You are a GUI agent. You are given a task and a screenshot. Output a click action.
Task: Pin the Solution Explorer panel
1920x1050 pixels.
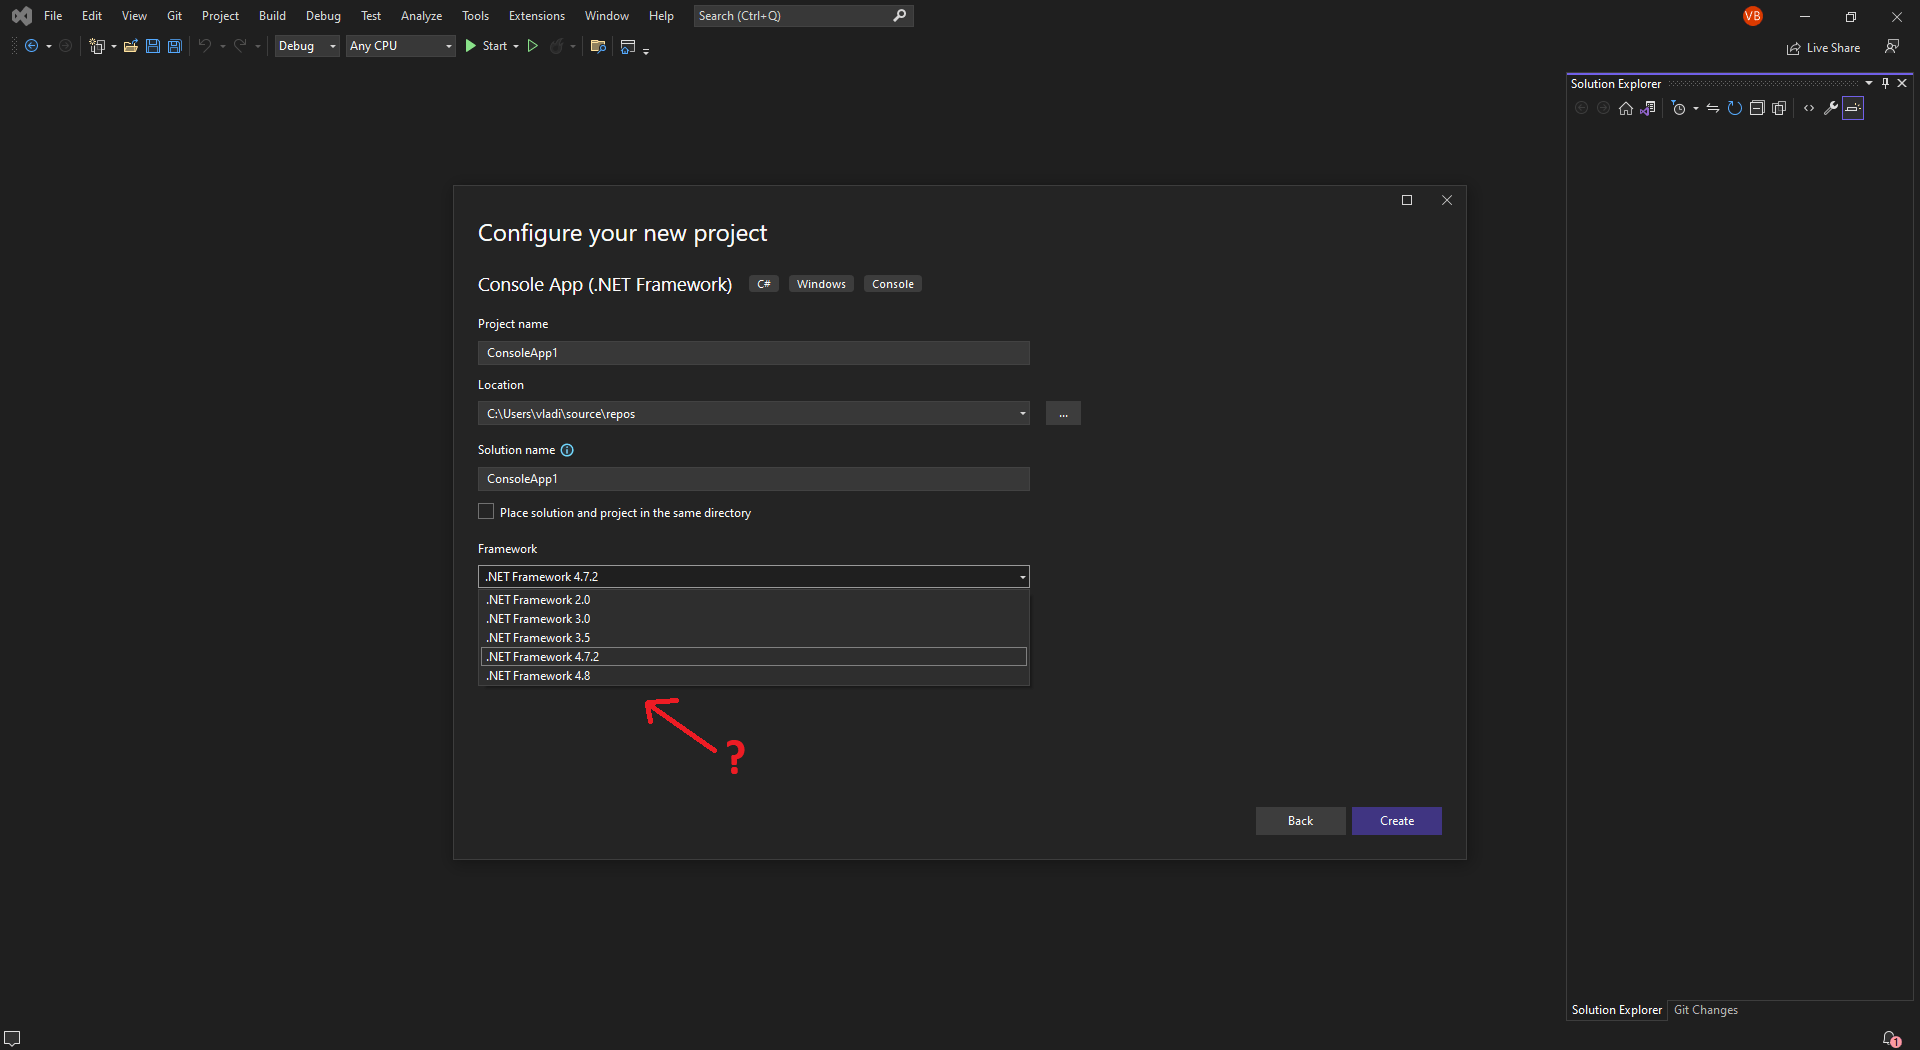(x=1885, y=83)
